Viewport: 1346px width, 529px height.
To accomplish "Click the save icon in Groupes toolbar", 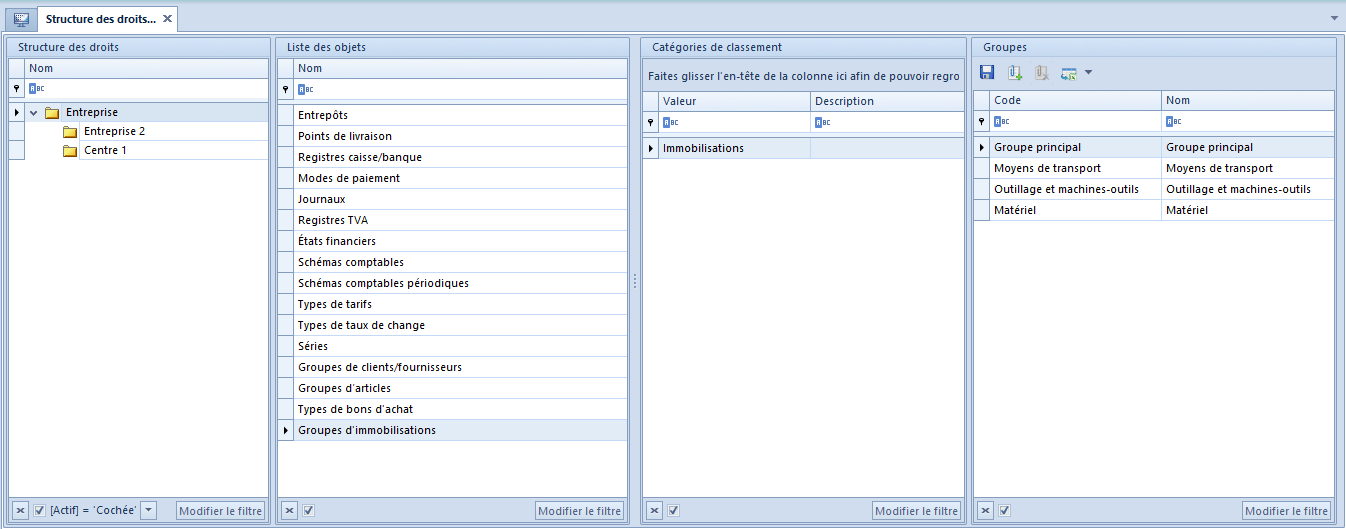I will [987, 73].
